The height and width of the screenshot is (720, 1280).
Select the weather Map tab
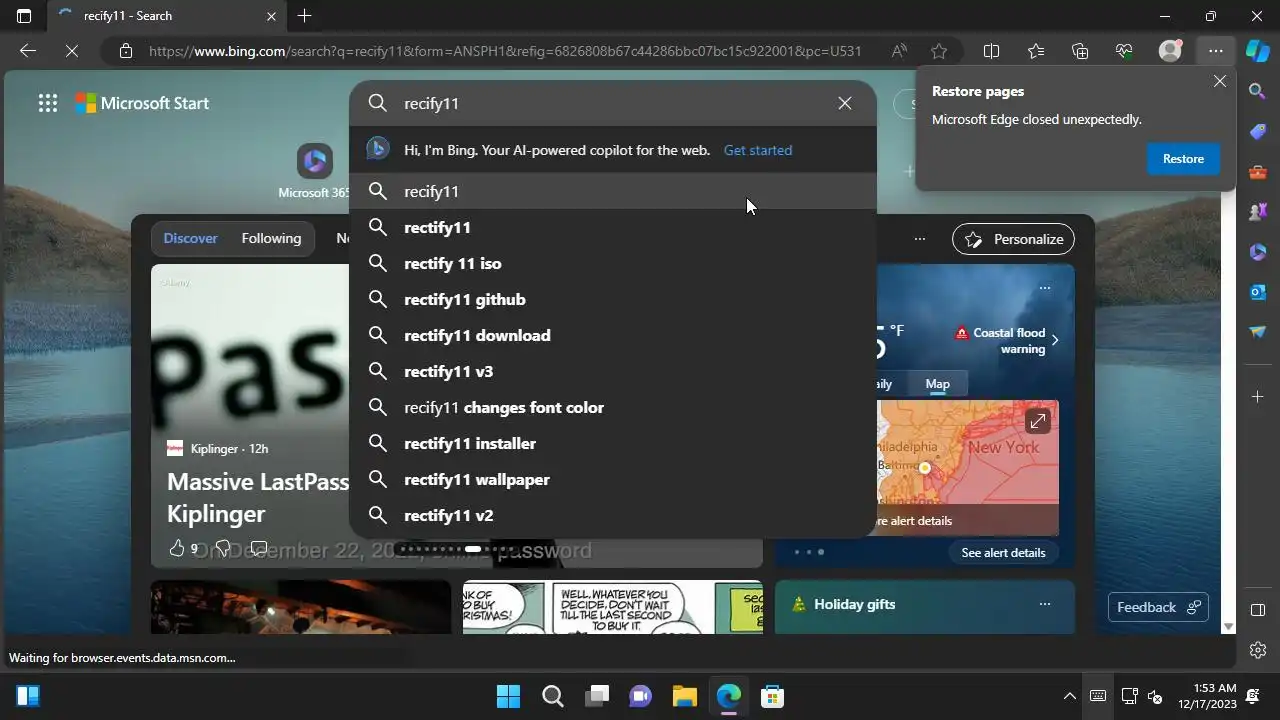(938, 384)
